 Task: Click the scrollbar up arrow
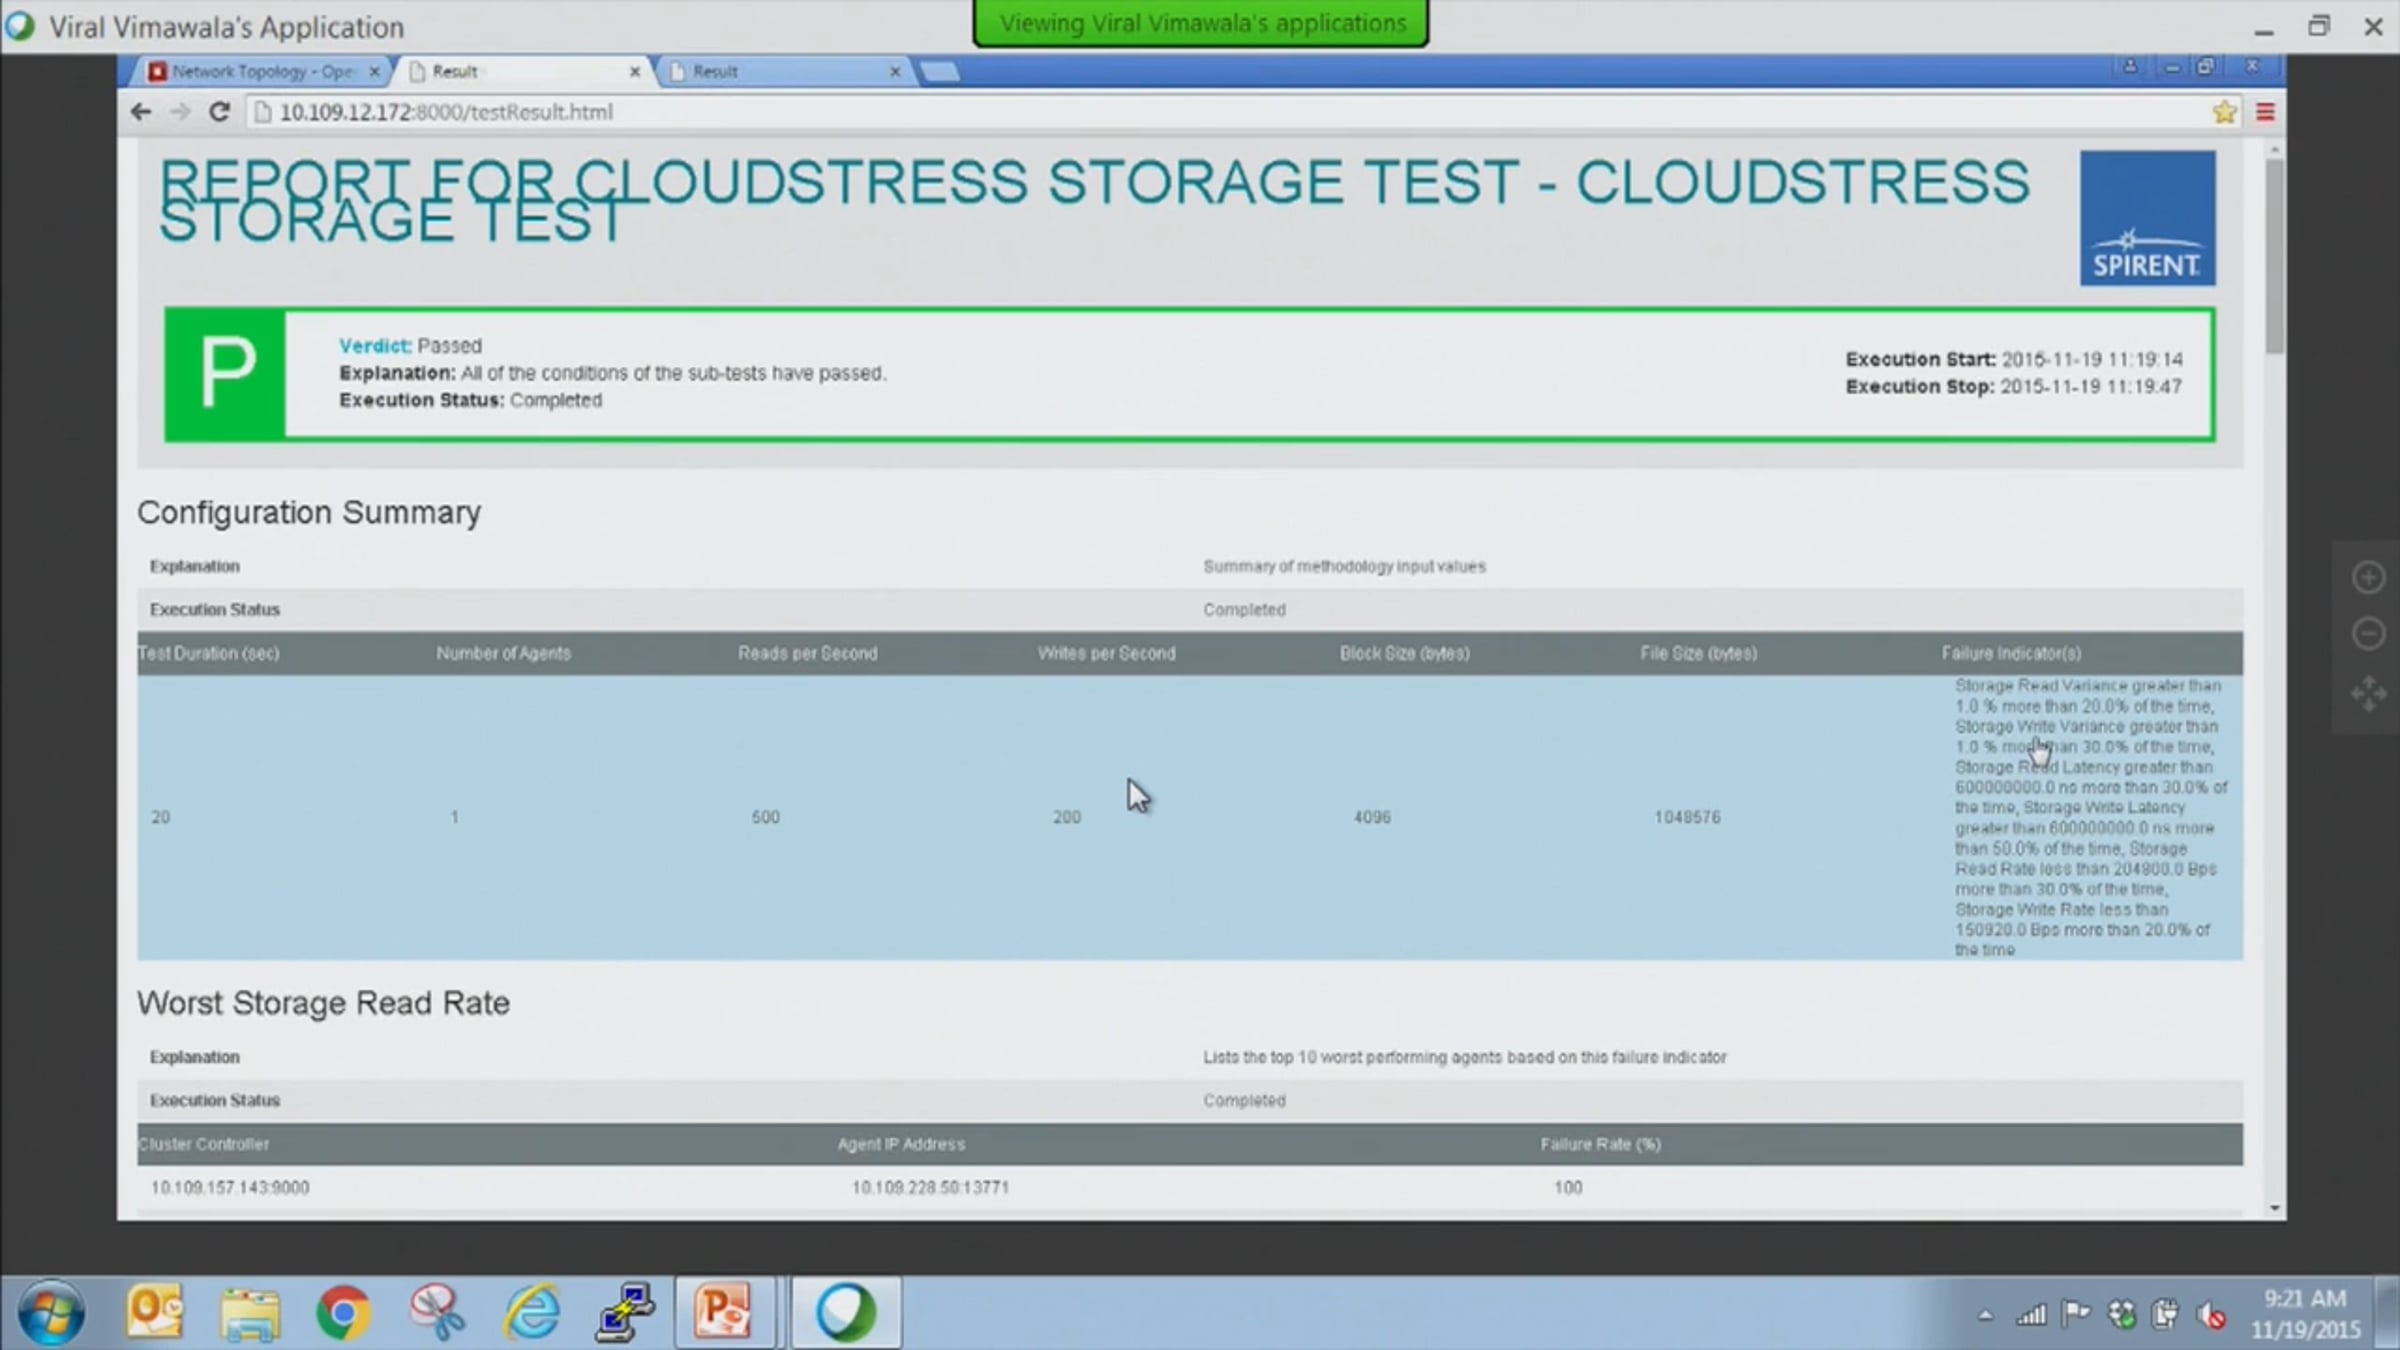[2275, 149]
